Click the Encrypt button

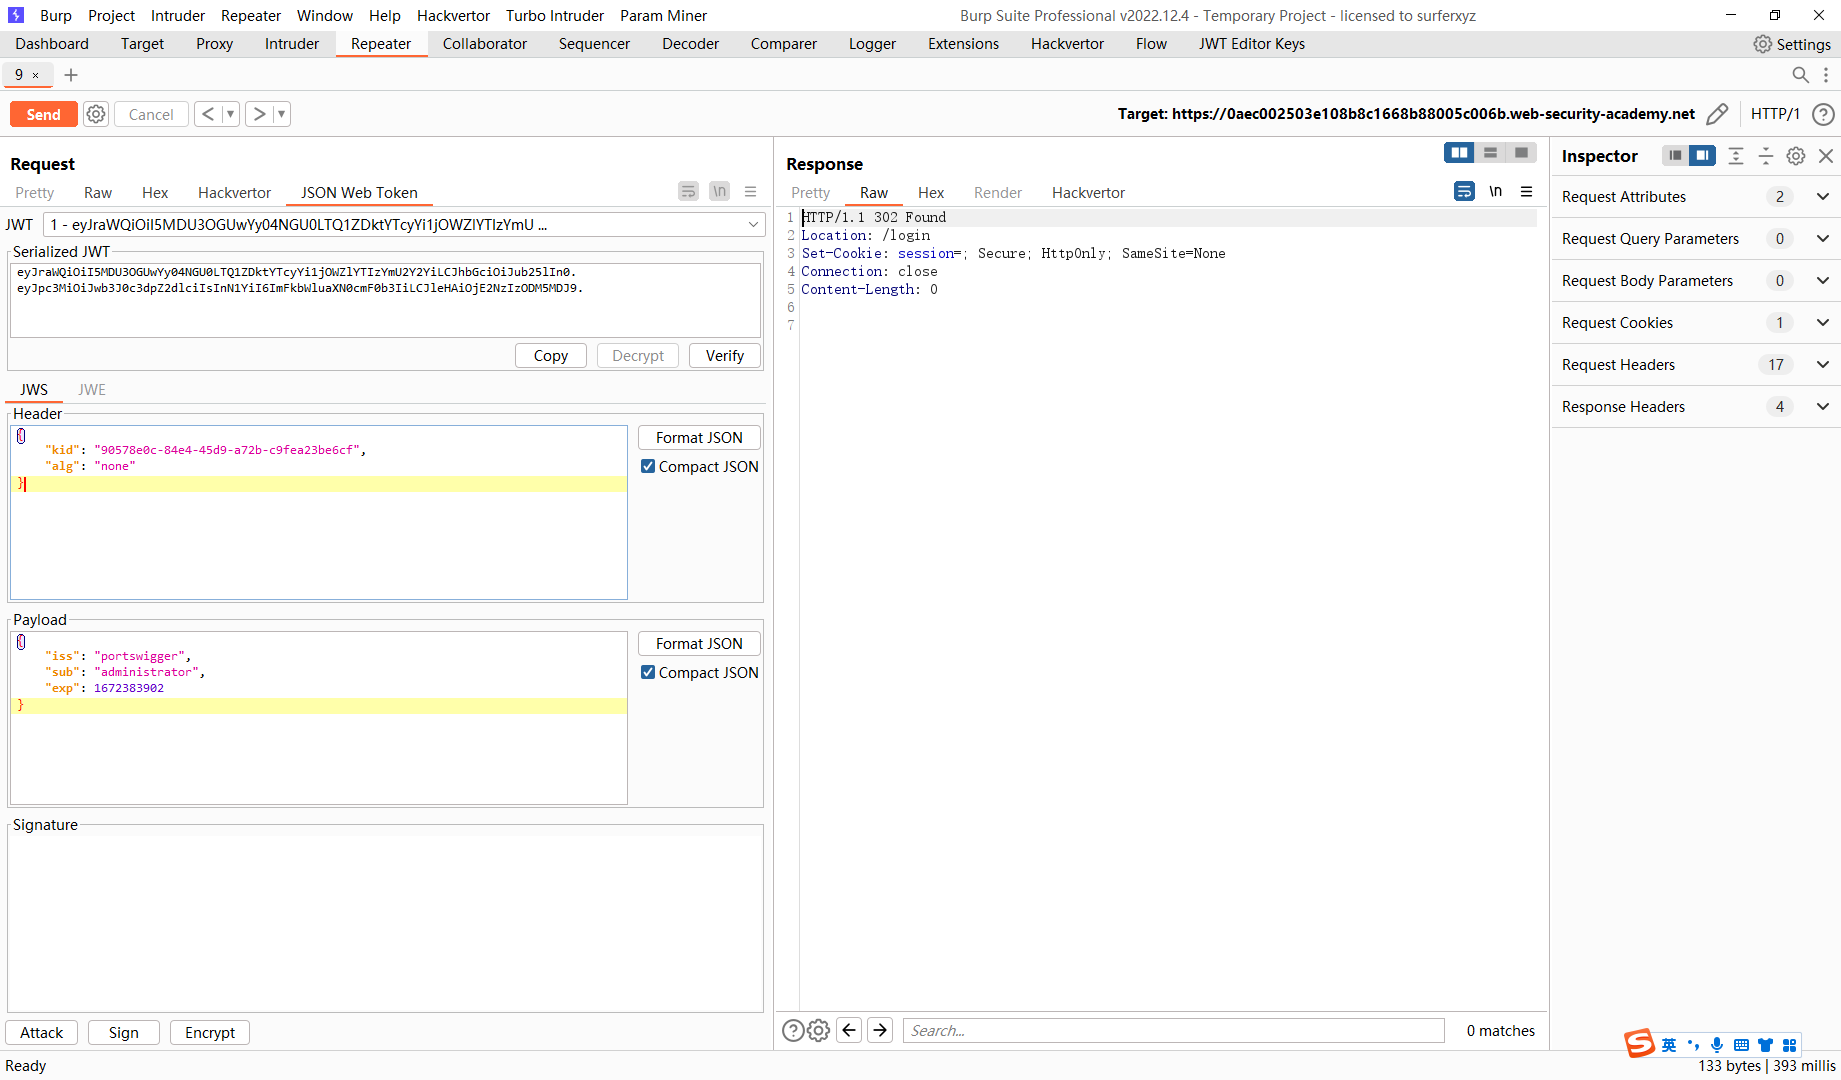210,1033
